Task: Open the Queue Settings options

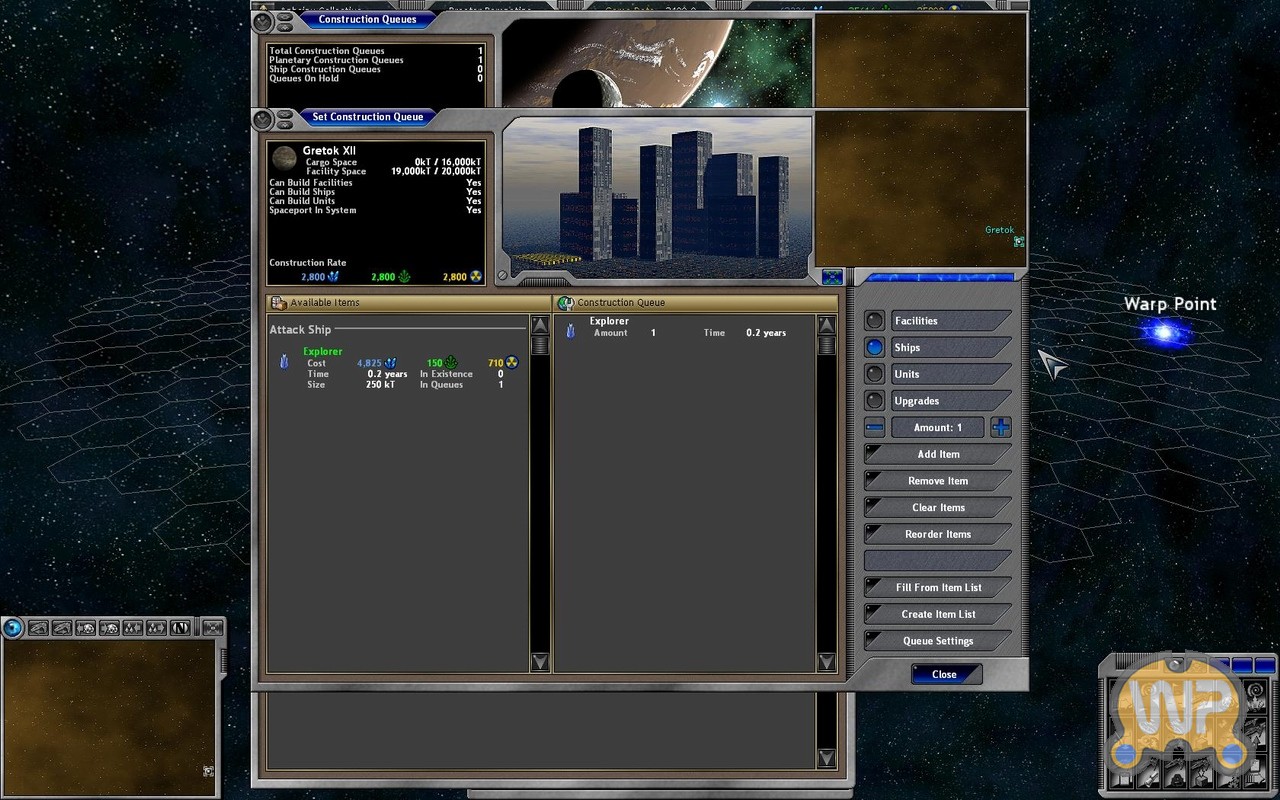Action: pyautogui.click(x=937, y=641)
